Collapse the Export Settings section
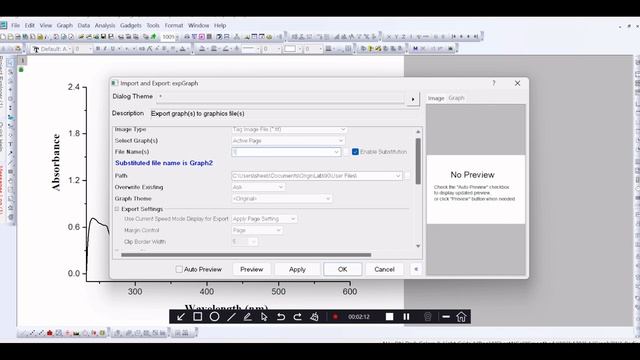 tap(117, 209)
